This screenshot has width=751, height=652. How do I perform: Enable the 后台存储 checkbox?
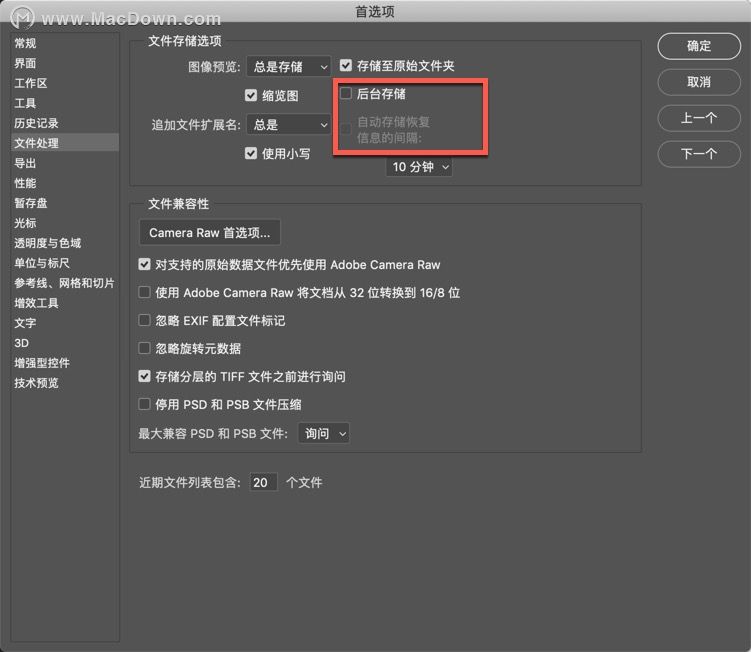[346, 93]
